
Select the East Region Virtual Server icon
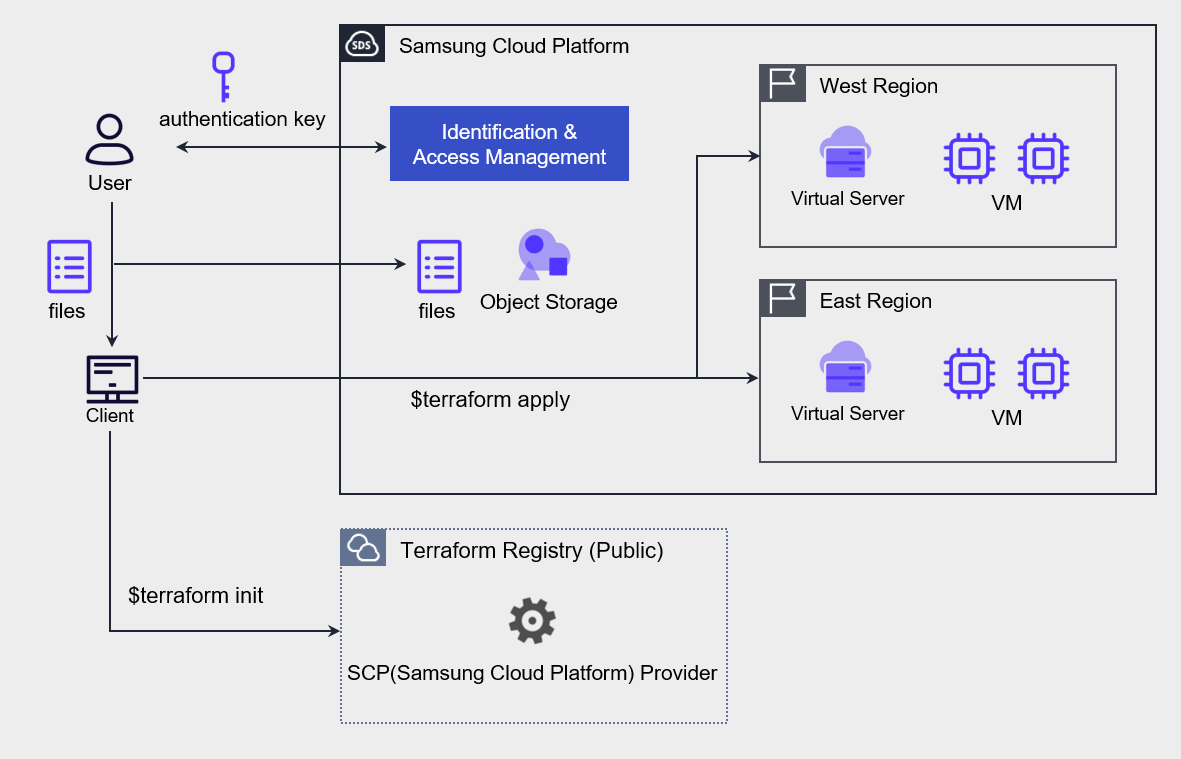coord(846,368)
